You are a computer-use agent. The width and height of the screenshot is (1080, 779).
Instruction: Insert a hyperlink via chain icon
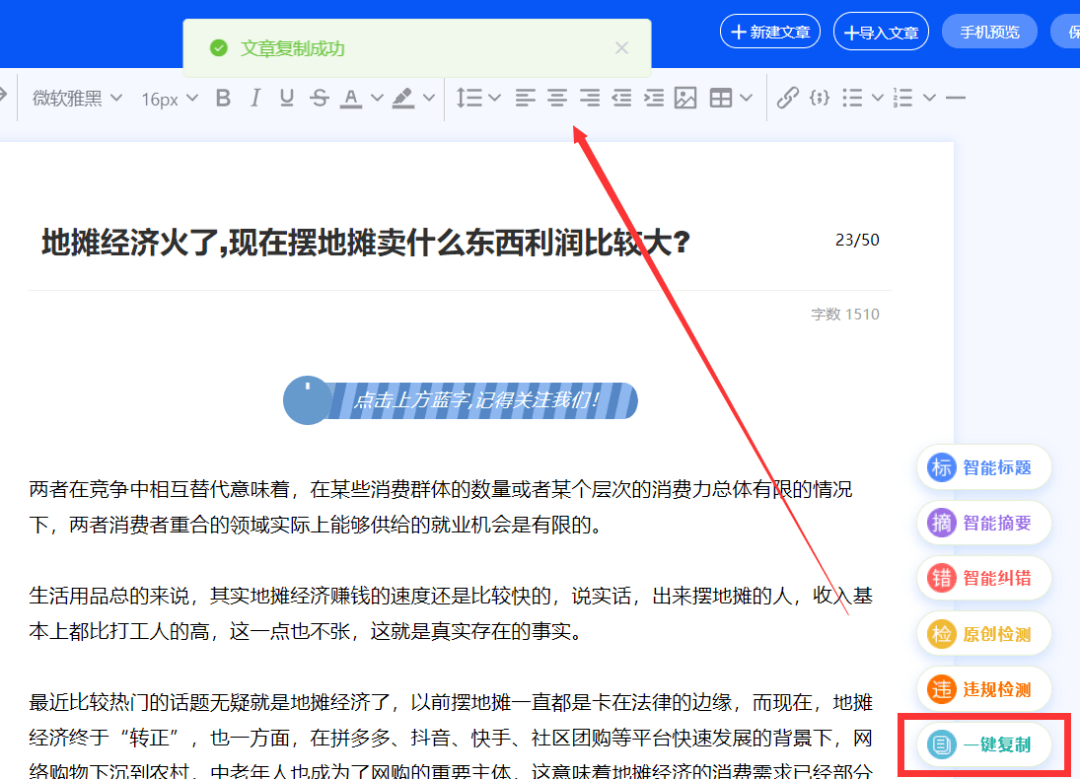tap(787, 98)
